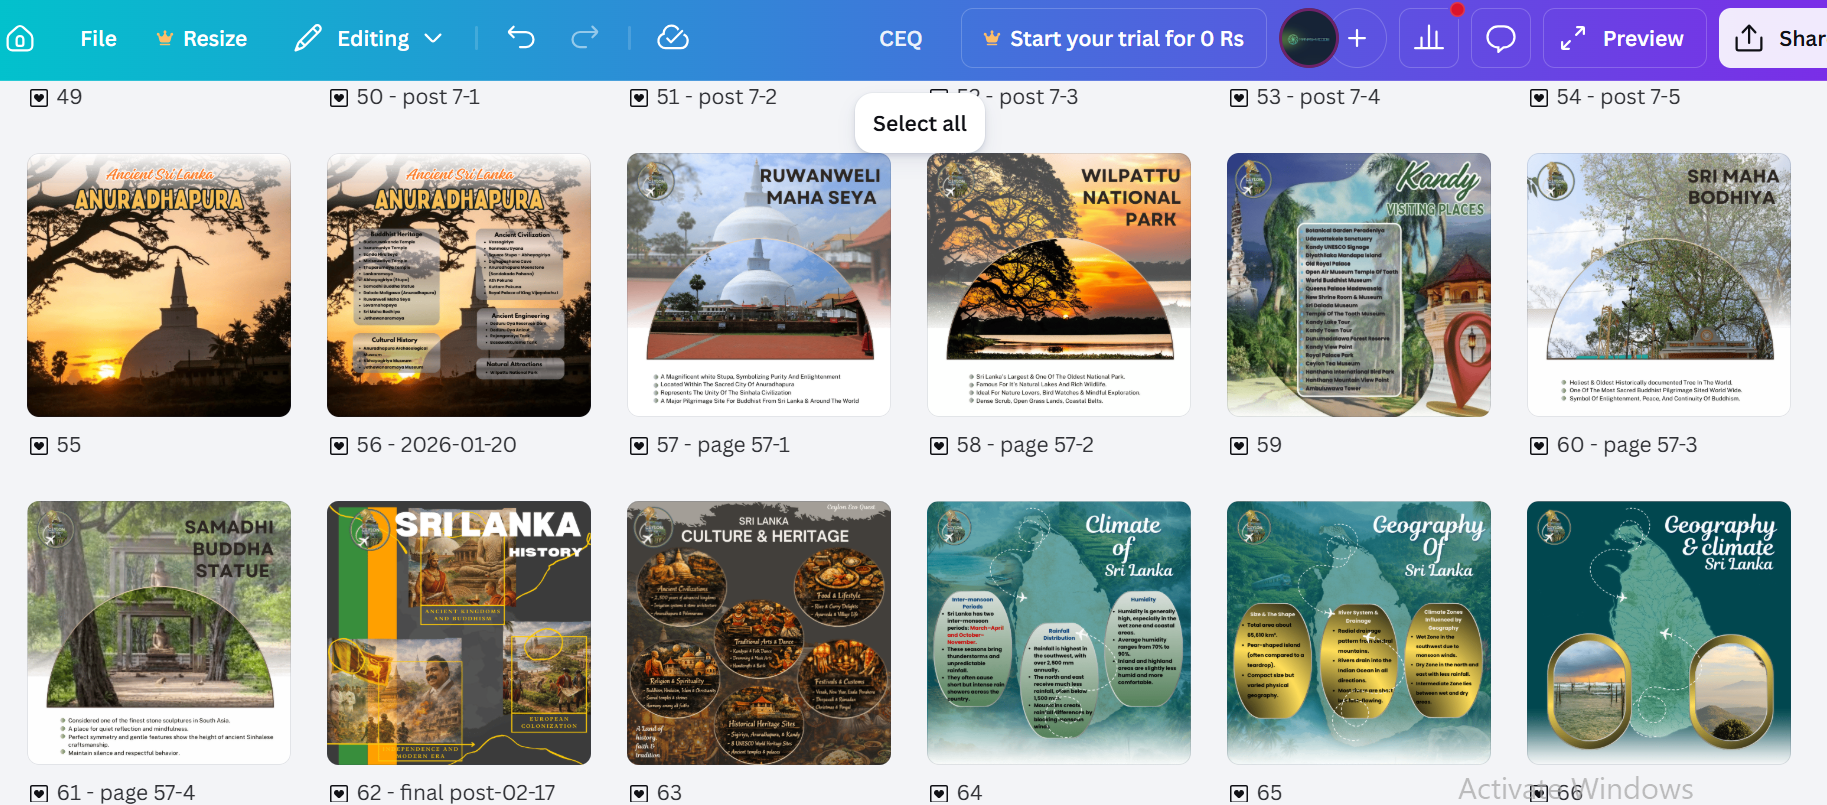This screenshot has height=805, width=1827.
Task: Click the Preview button
Action: [1624, 38]
